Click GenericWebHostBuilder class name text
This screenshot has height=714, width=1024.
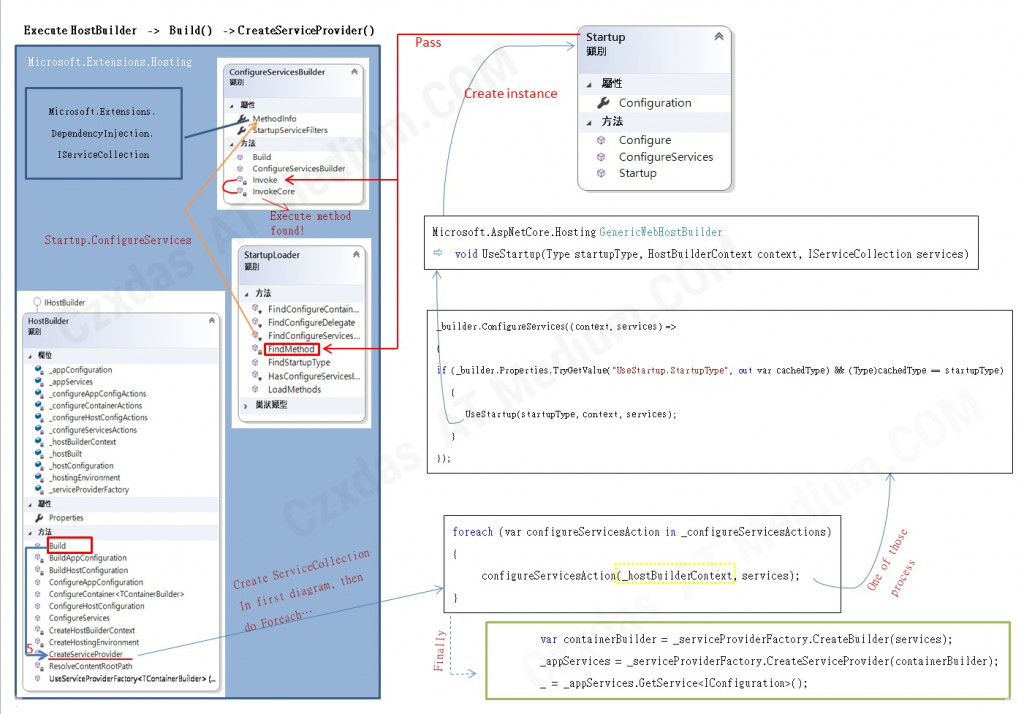pyautogui.click(x=660, y=232)
